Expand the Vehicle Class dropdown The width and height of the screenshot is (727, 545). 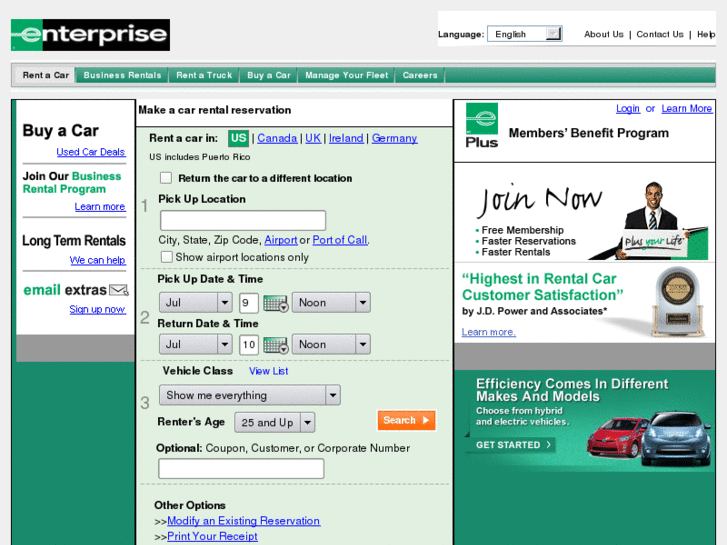tap(250, 395)
